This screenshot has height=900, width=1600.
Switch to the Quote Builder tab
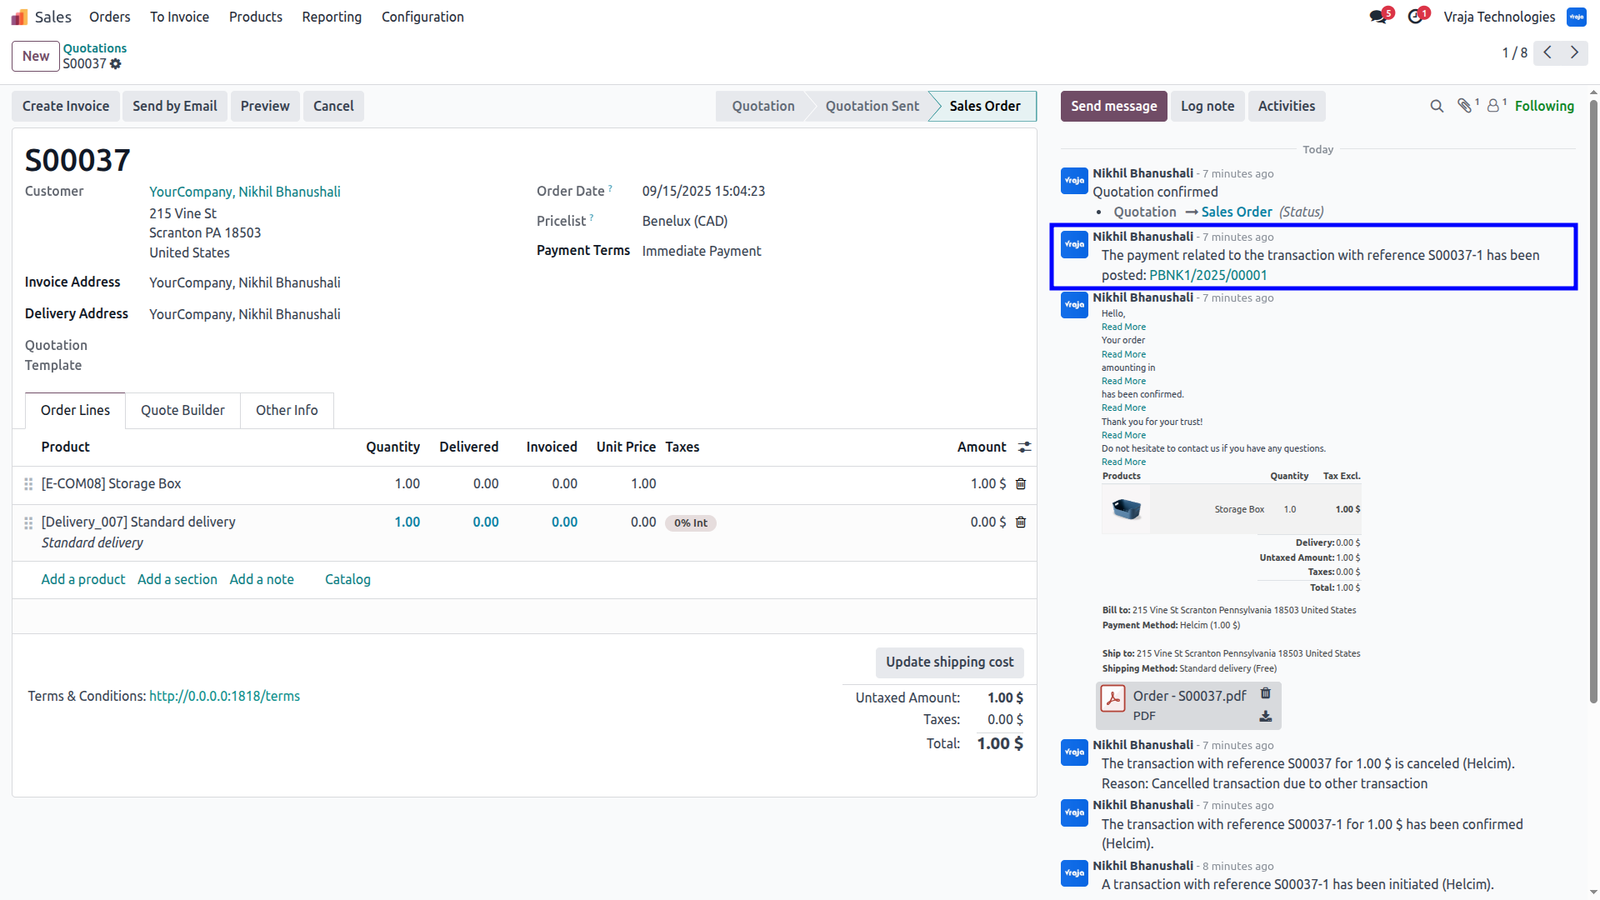pyautogui.click(x=183, y=410)
